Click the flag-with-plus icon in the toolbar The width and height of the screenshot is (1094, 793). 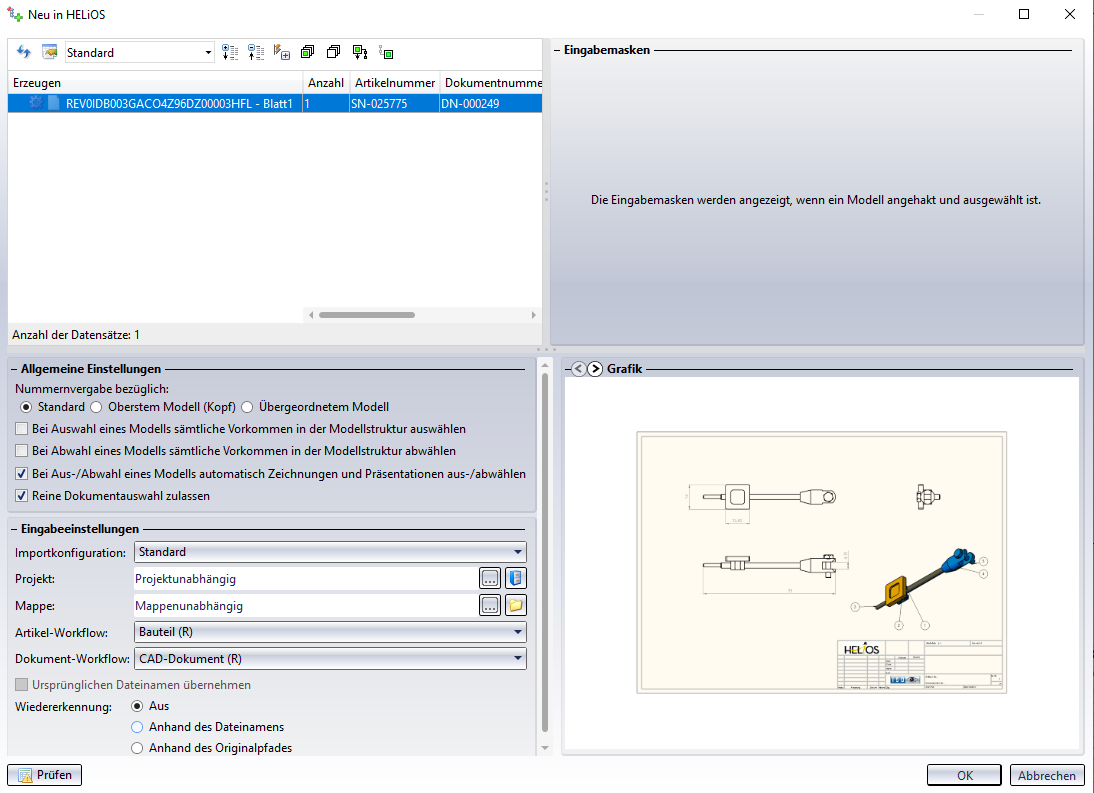coord(281,52)
